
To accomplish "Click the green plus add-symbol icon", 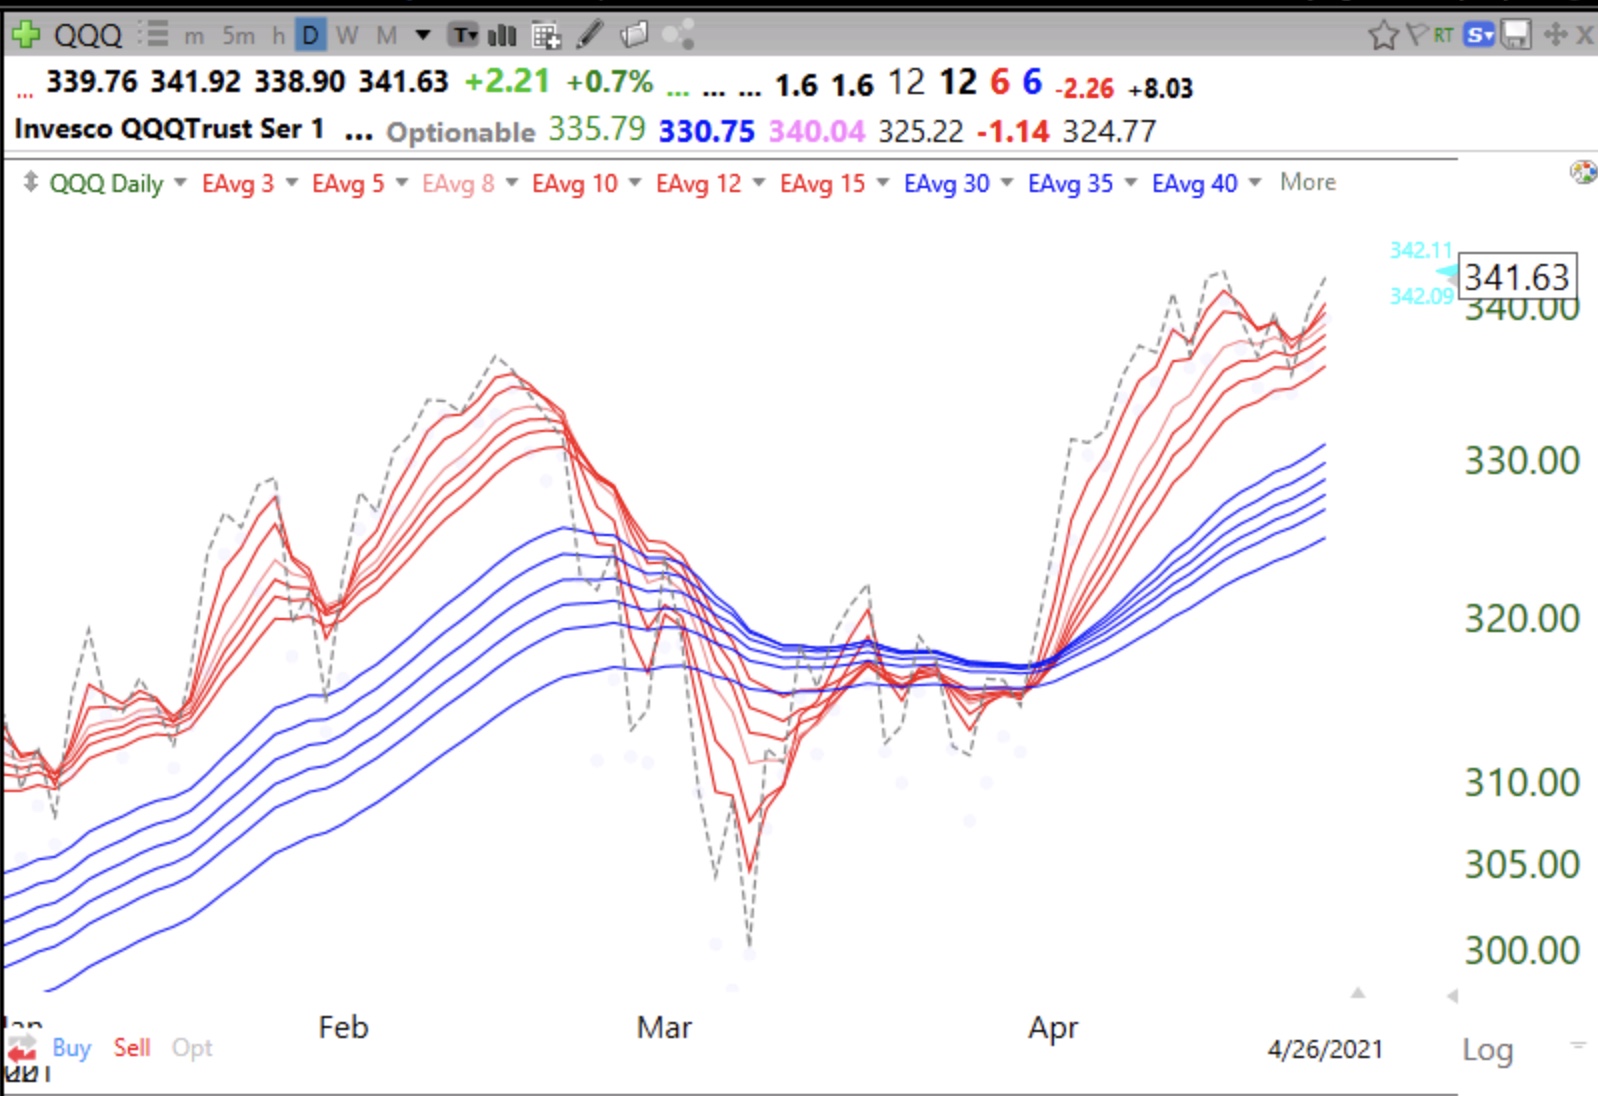I will (x=25, y=35).
